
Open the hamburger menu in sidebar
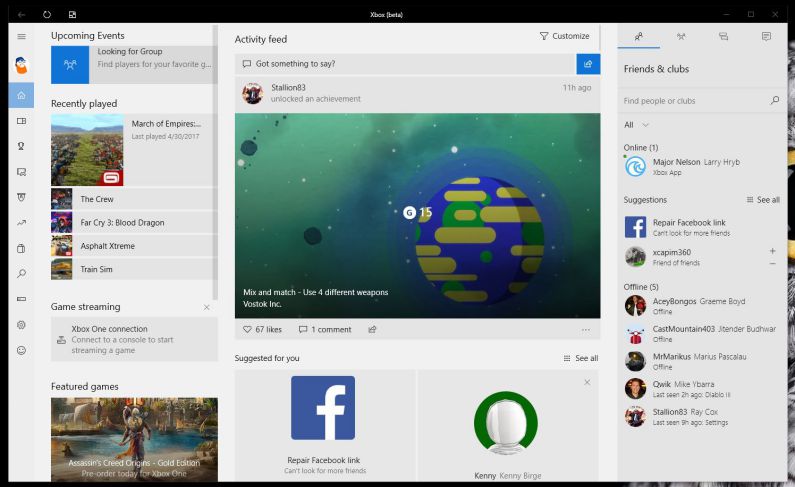click(21, 36)
